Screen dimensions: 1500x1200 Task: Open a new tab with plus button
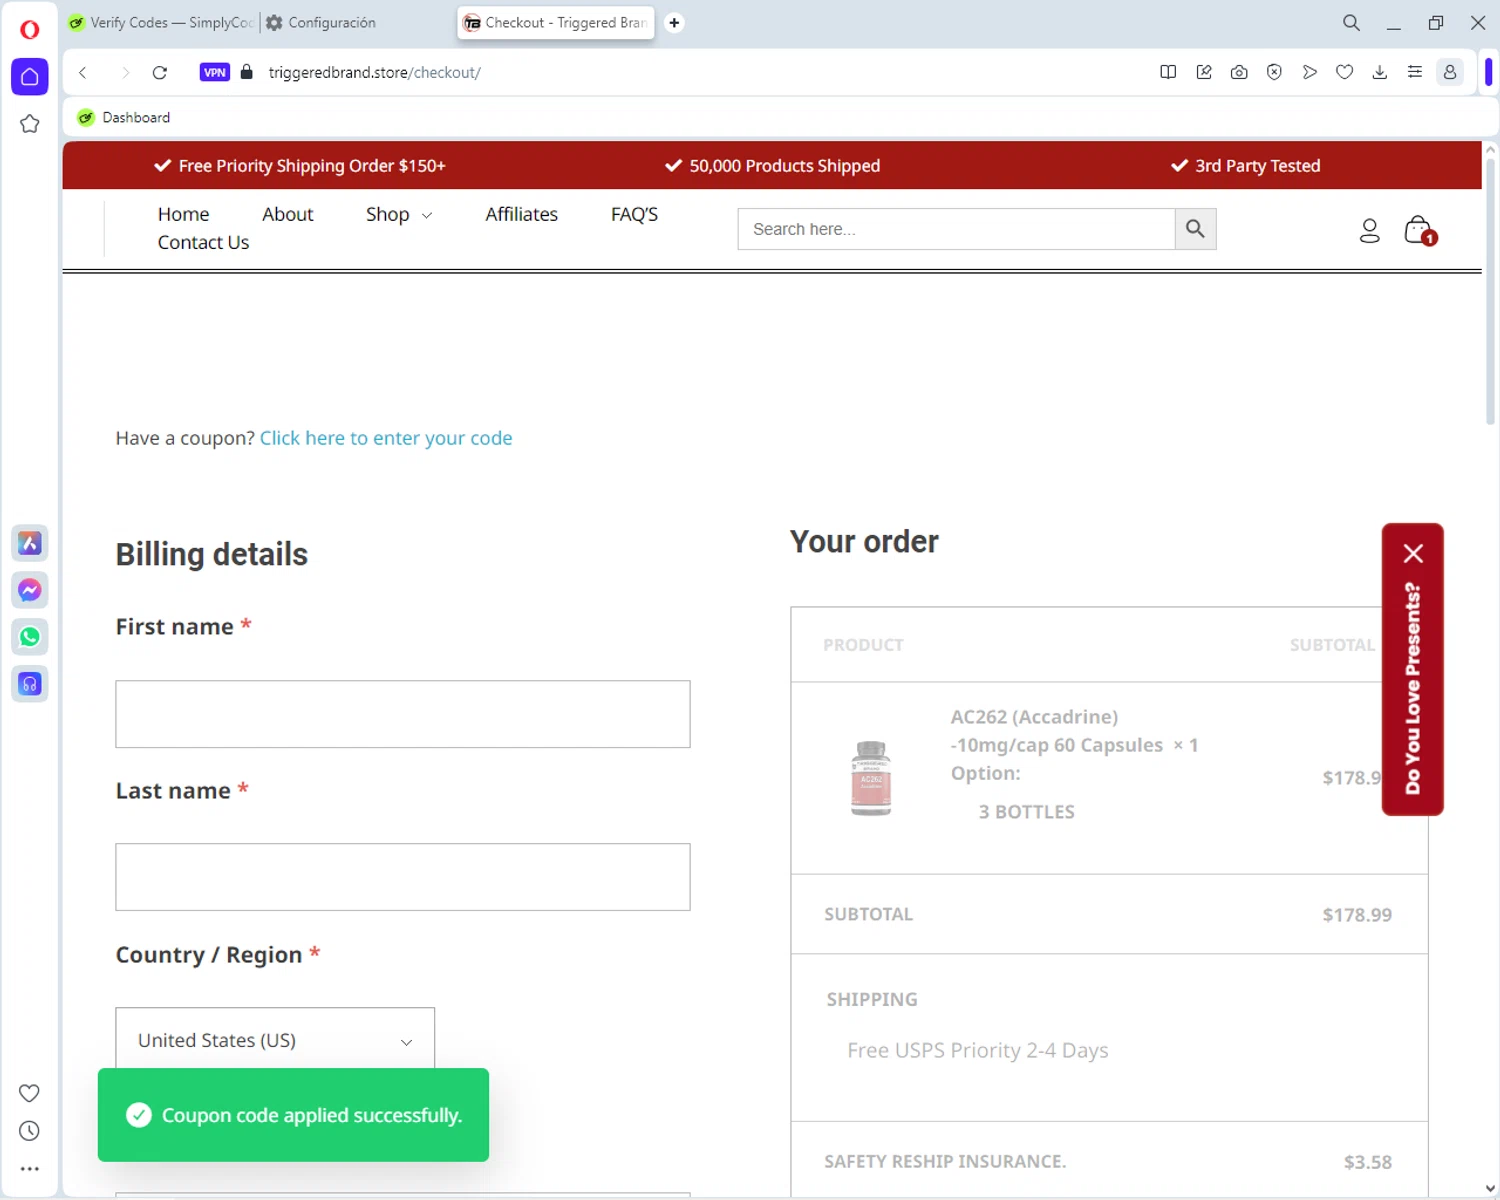674,23
